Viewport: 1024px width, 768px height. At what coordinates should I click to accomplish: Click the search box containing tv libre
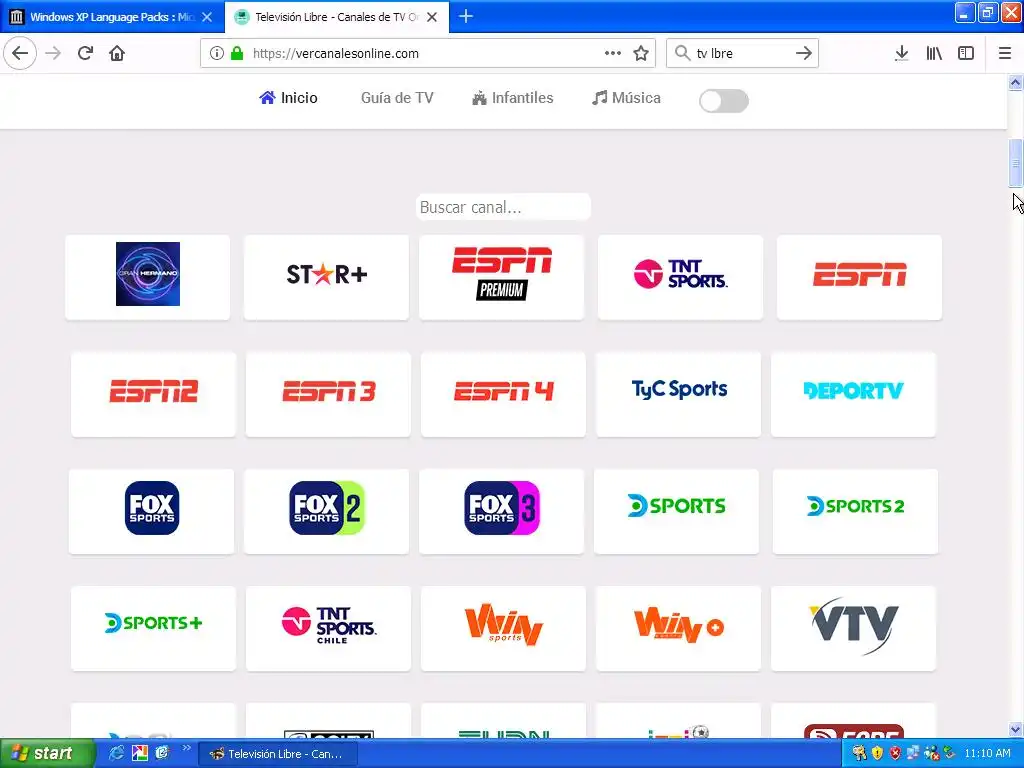pyautogui.click(x=742, y=53)
